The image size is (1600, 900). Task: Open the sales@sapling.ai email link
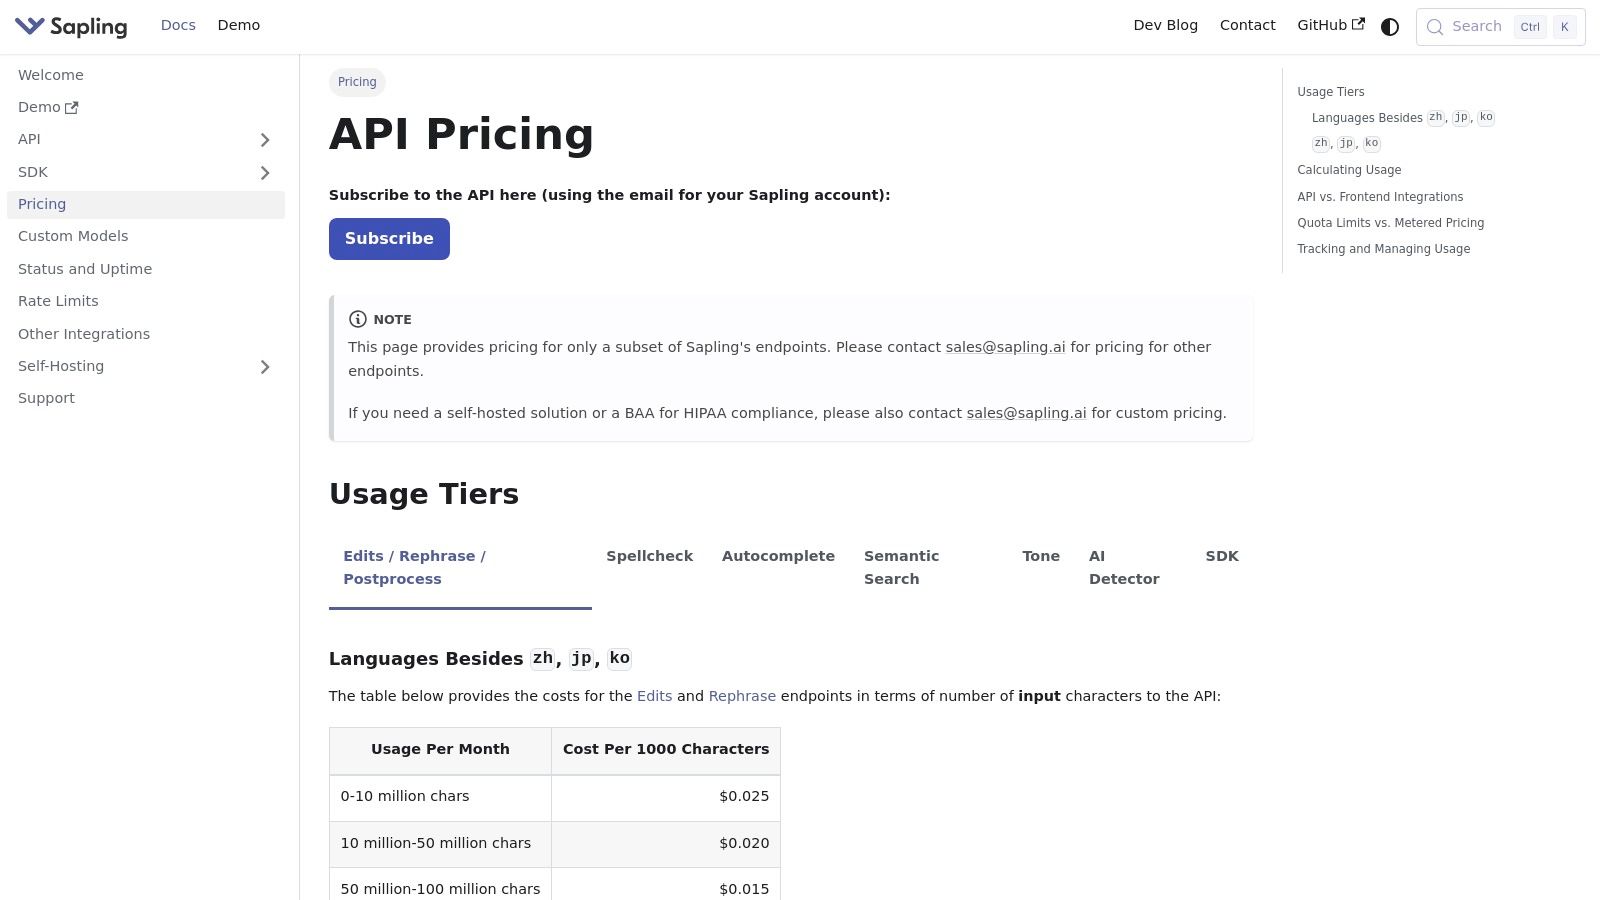tap(1005, 347)
